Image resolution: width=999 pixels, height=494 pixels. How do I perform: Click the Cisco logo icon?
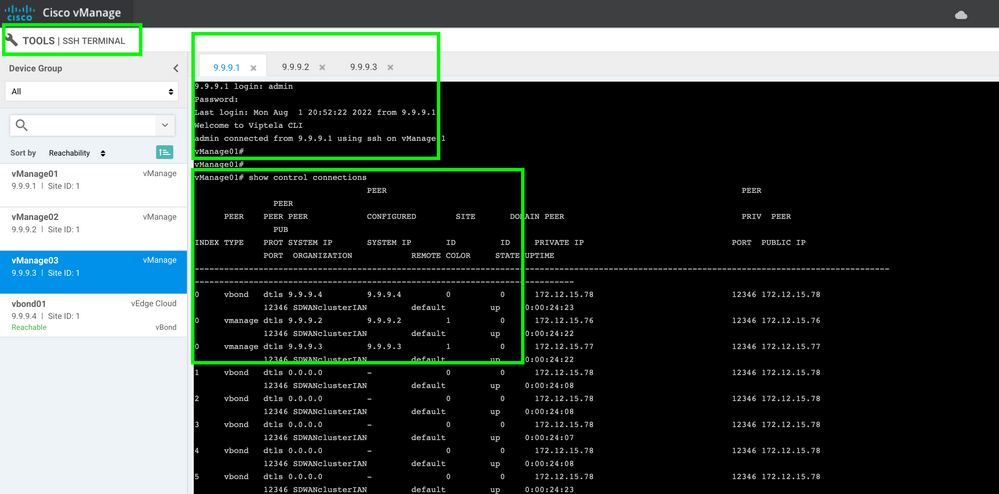[x=19, y=13]
